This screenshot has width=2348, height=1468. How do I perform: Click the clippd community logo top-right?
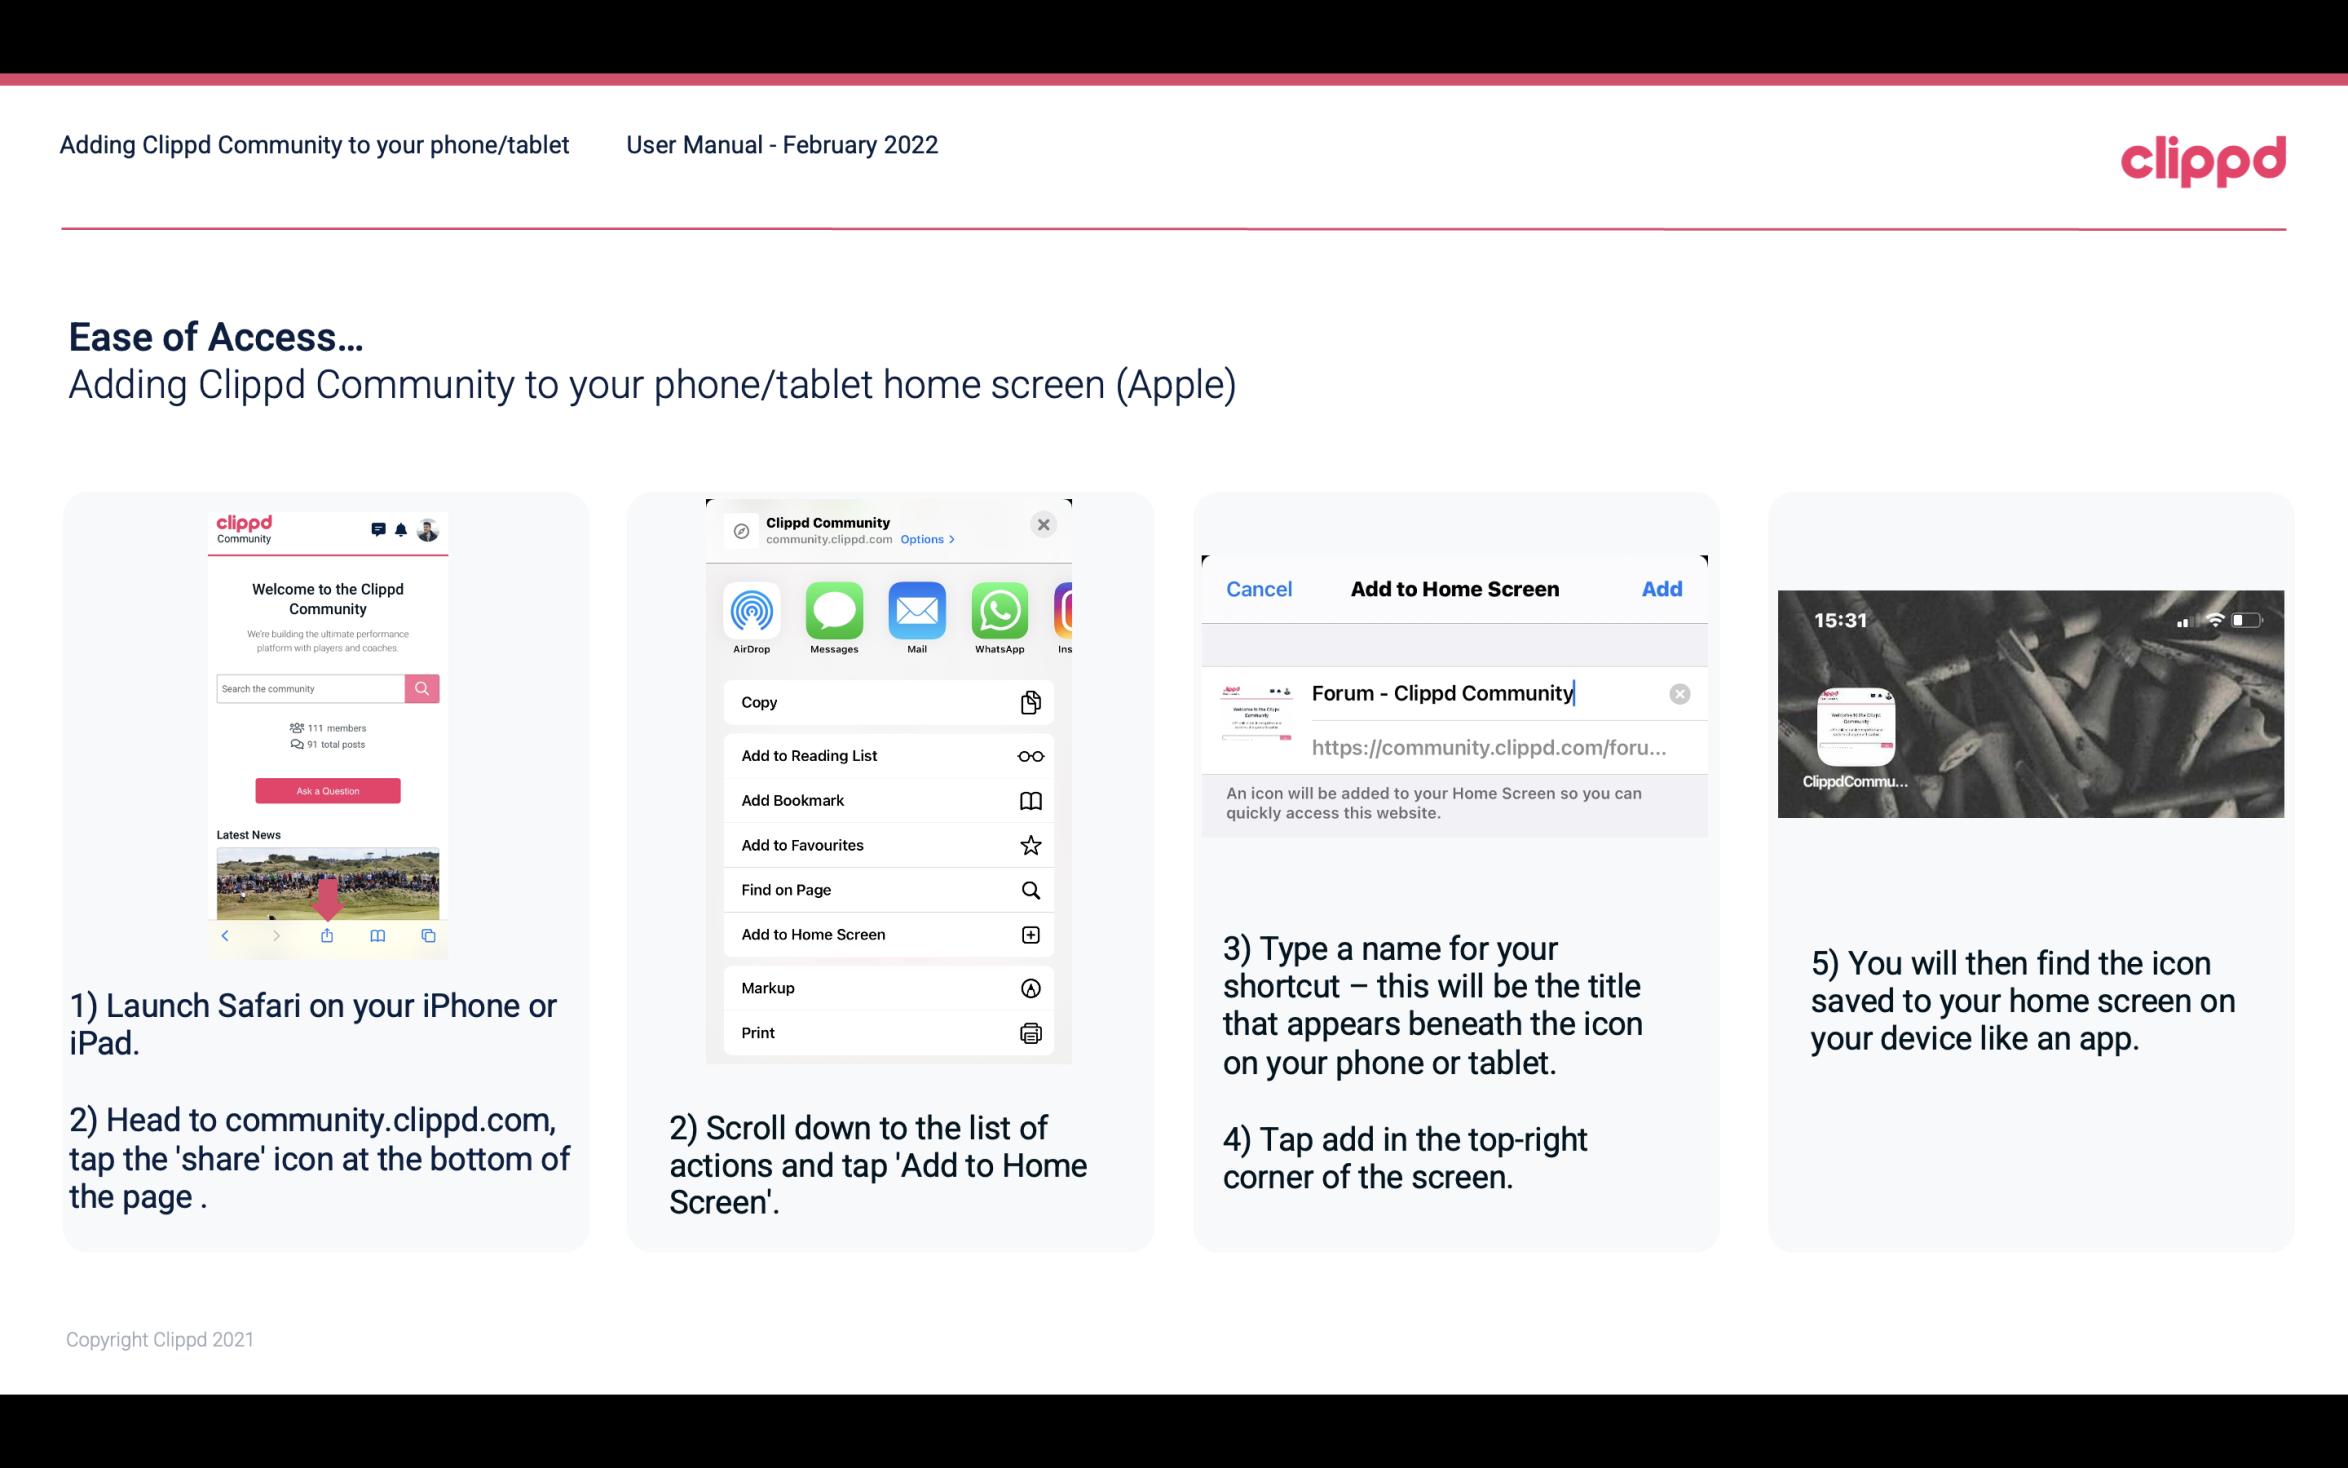click(2203, 159)
